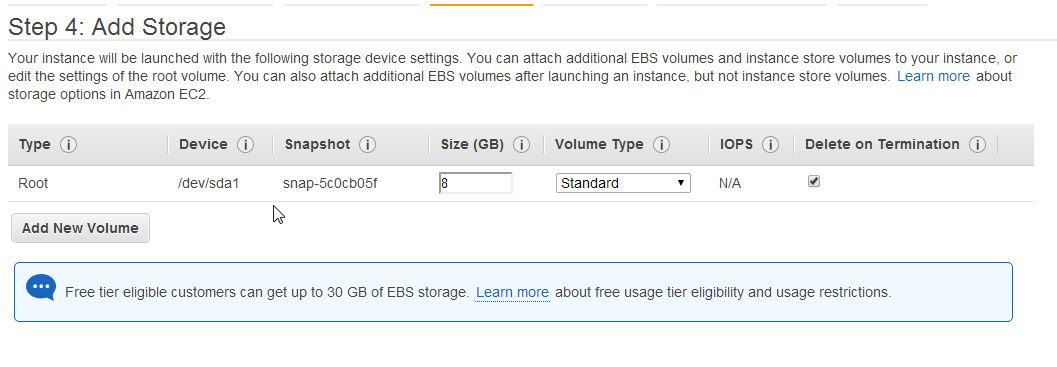Click the Volume Type info icon
The image size is (1057, 367).
tap(661, 144)
